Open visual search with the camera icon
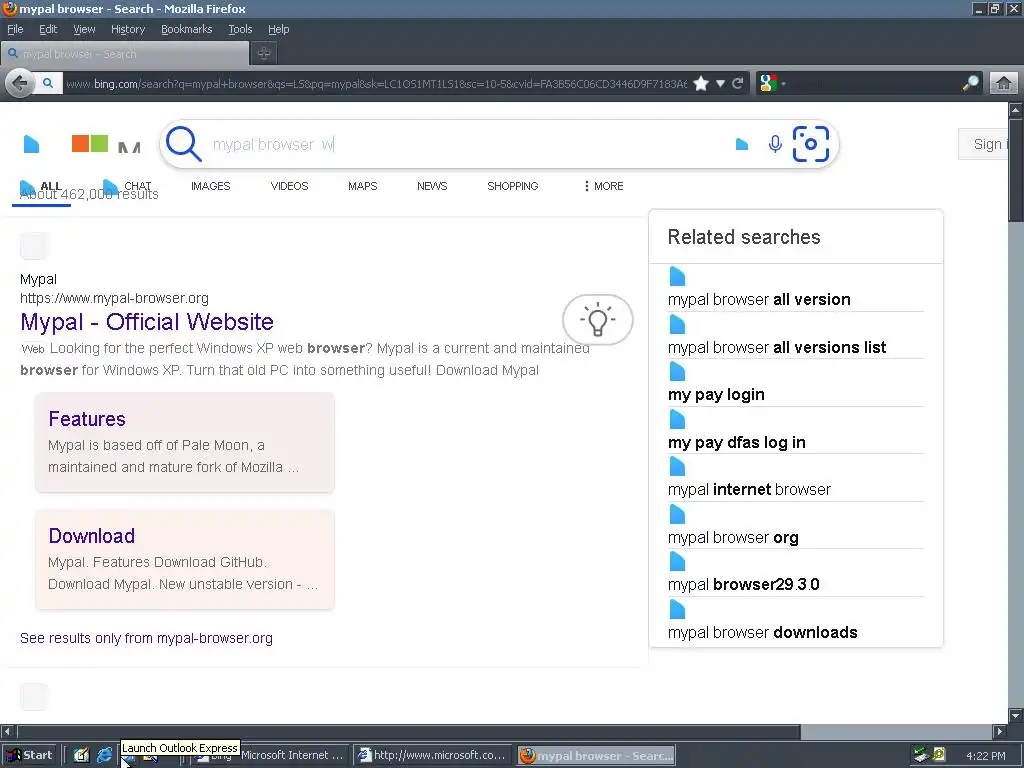 pyautogui.click(x=810, y=144)
